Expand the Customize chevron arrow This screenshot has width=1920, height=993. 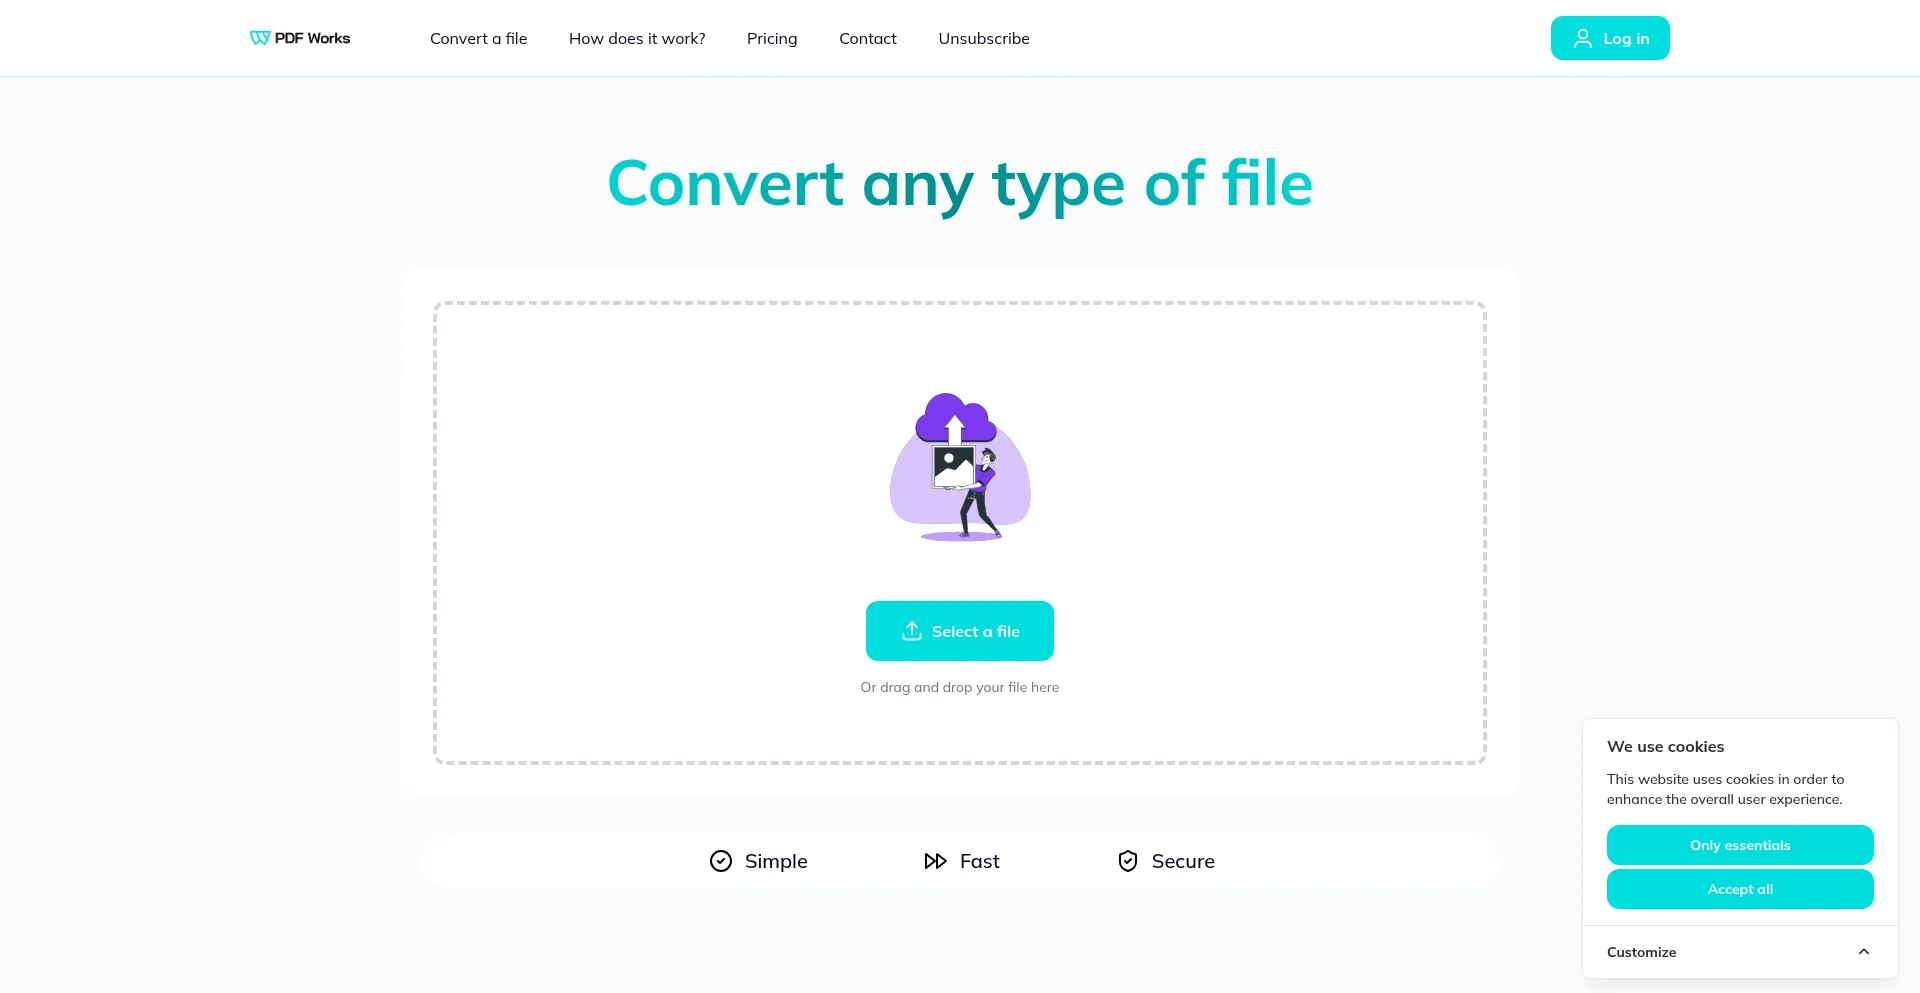pyautogui.click(x=1863, y=952)
